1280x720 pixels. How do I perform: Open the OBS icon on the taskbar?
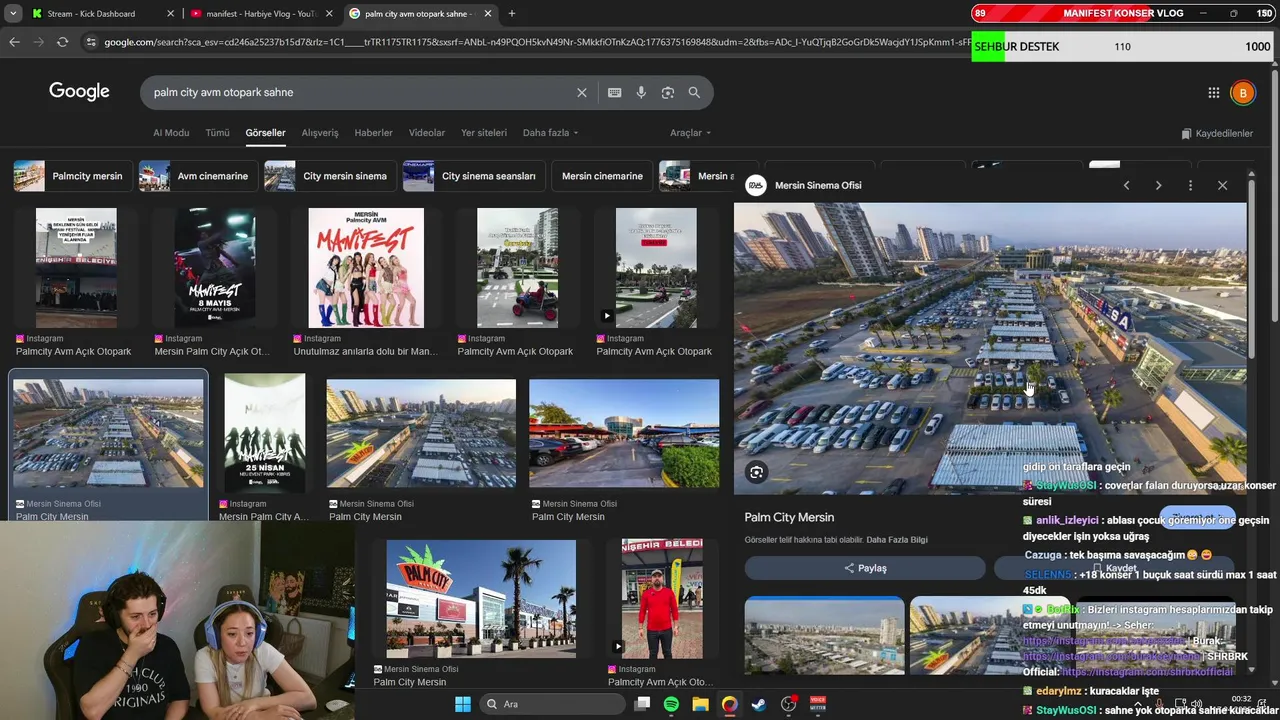(x=788, y=704)
